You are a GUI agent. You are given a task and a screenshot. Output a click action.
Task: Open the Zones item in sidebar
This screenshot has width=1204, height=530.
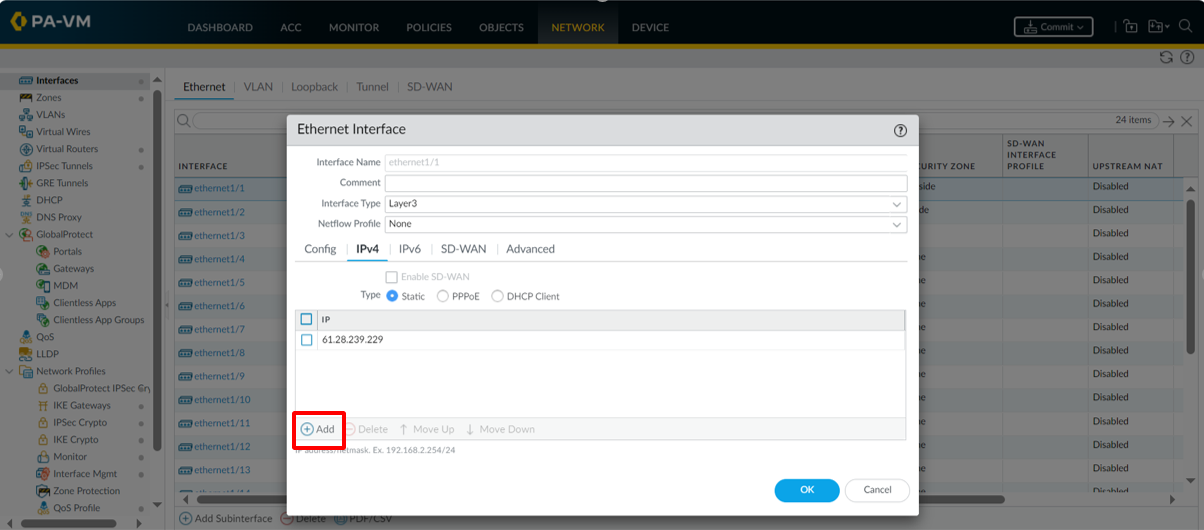48,98
